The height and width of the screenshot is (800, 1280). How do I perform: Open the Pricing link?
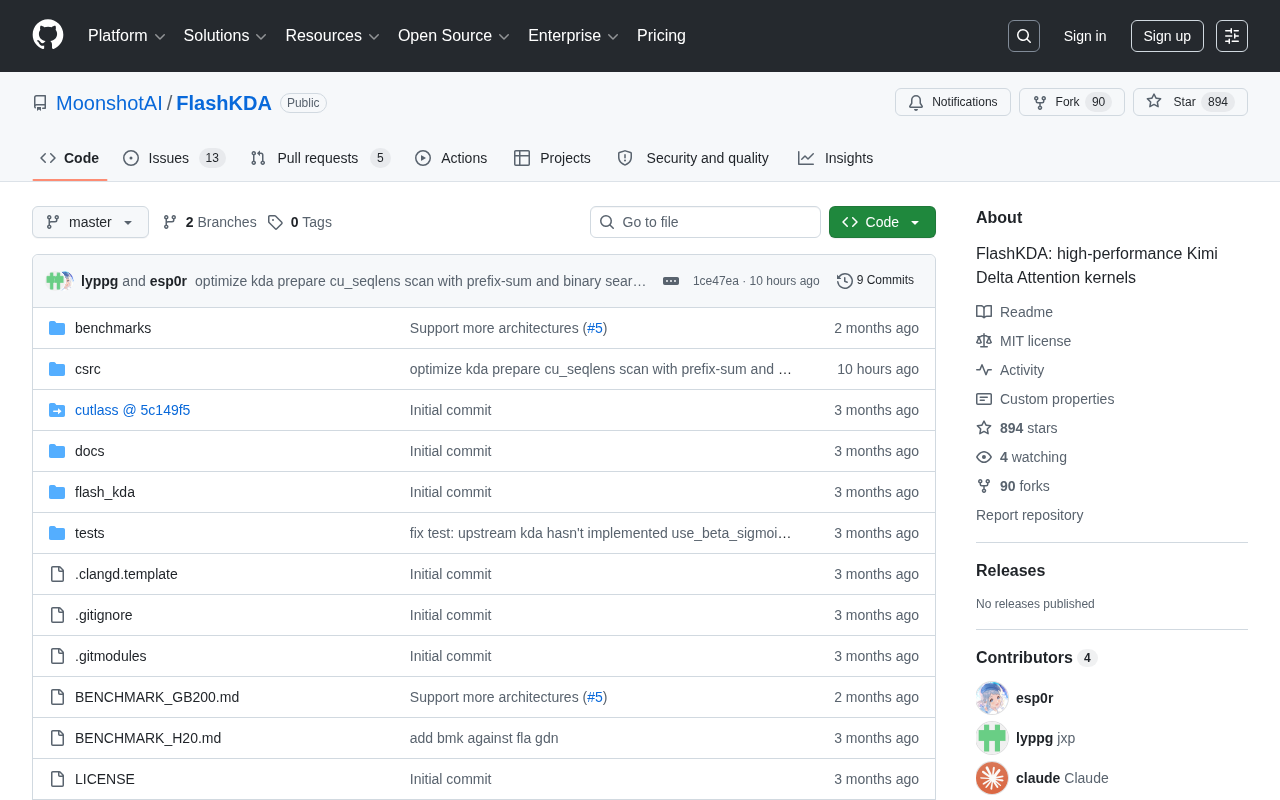click(x=661, y=36)
